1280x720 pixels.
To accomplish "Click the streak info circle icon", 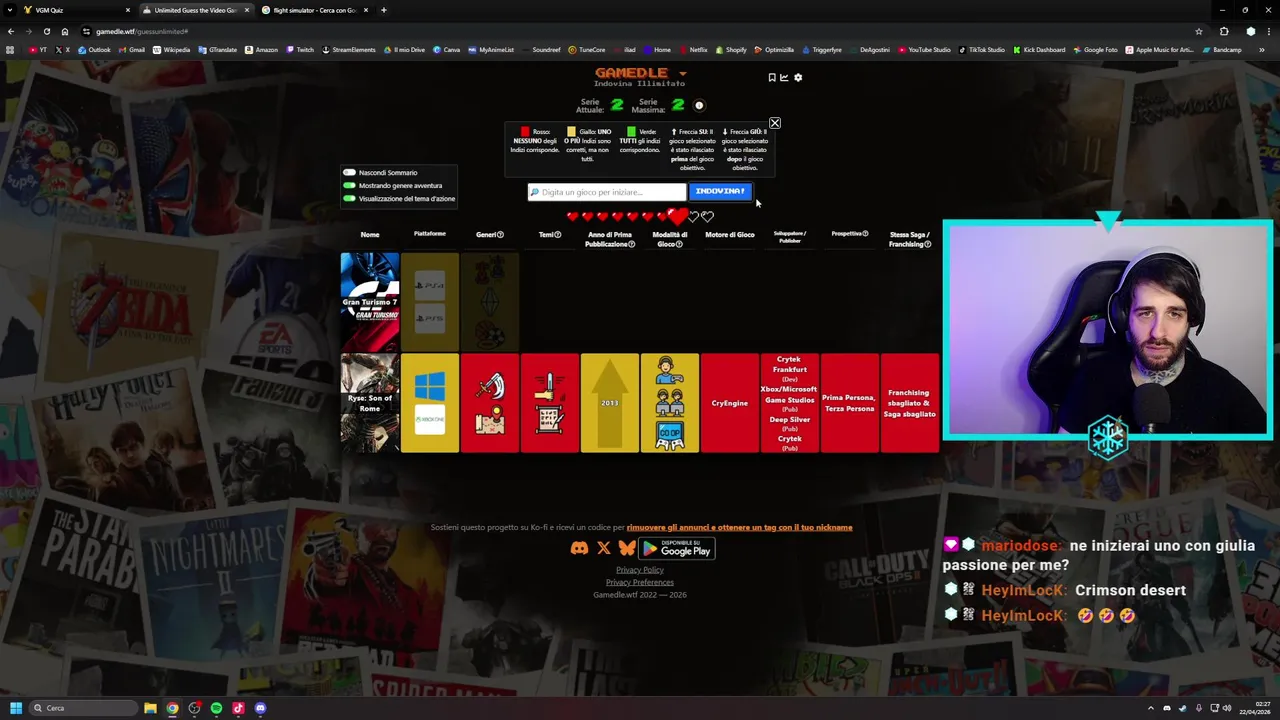I will click(699, 105).
